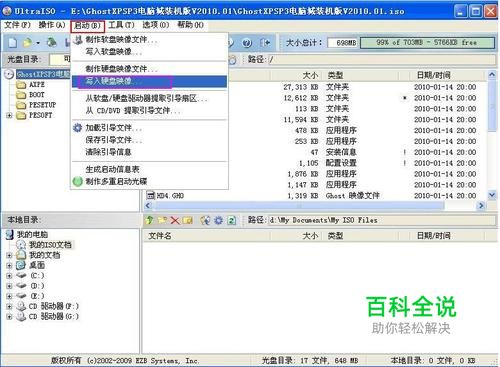
Task: Expand the 桌面 tree node
Action: tap(9, 266)
